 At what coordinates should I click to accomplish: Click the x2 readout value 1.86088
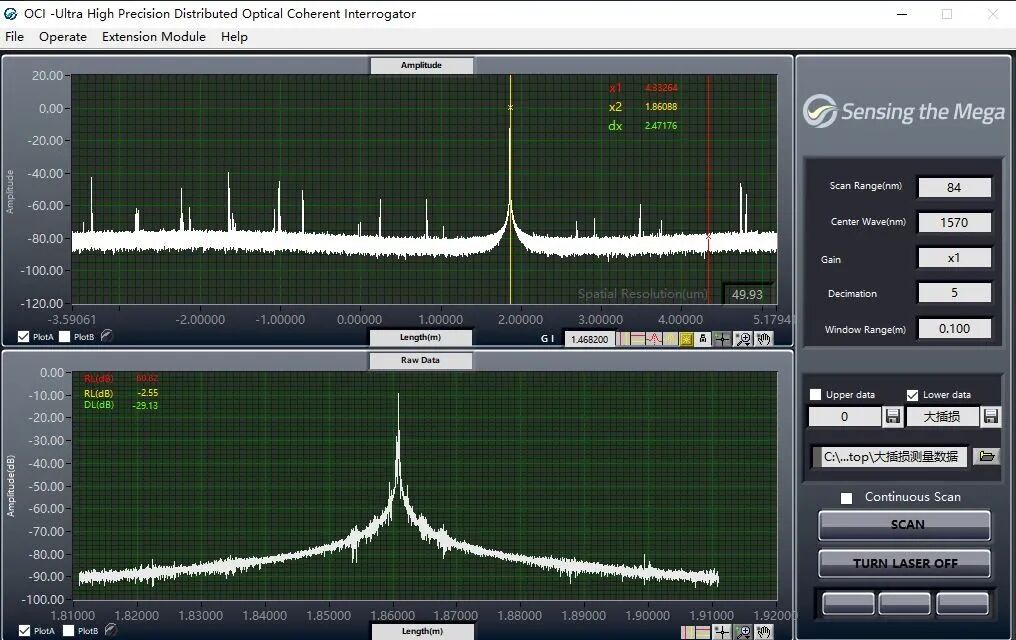[660, 107]
